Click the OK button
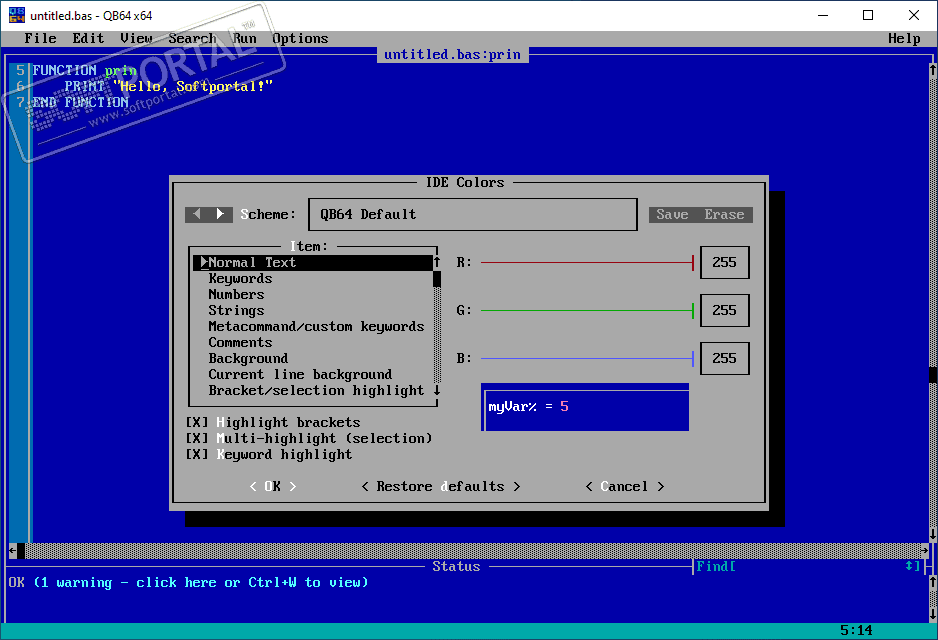This screenshot has width=938, height=640. pyautogui.click(x=273, y=486)
